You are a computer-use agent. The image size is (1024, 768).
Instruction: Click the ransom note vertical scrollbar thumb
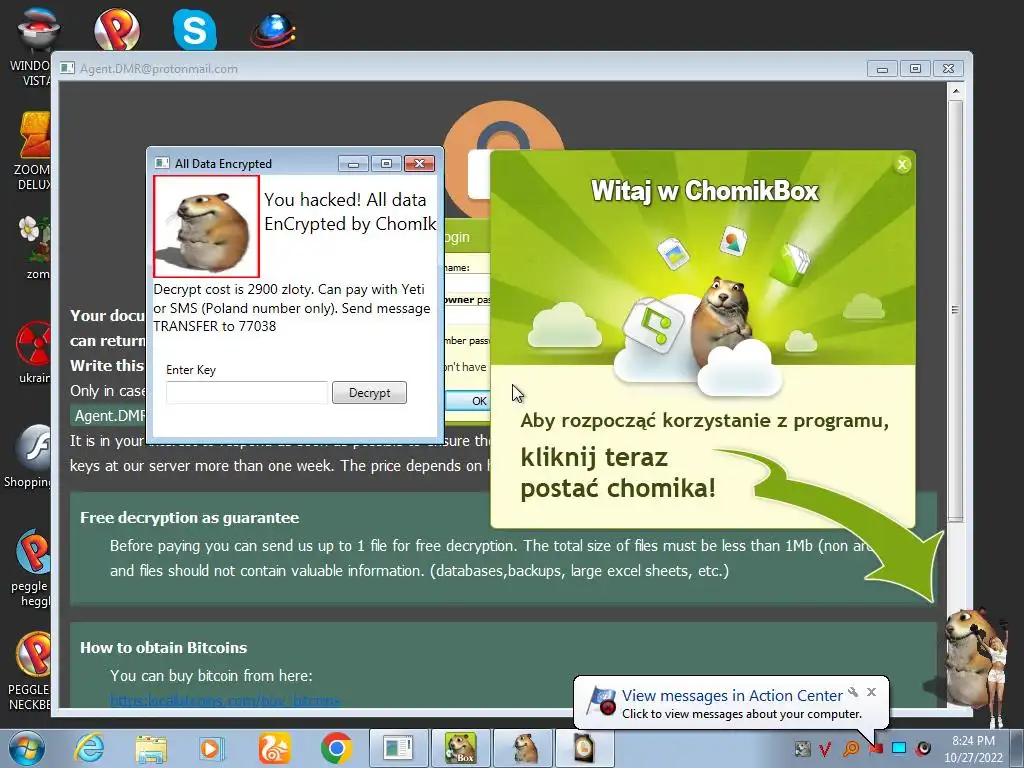[x=955, y=310]
